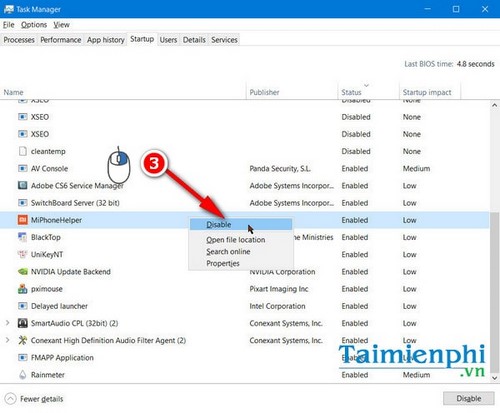The height and width of the screenshot is (413, 500).
Task: Sort by the Startup impact column header
Action: 430,92
